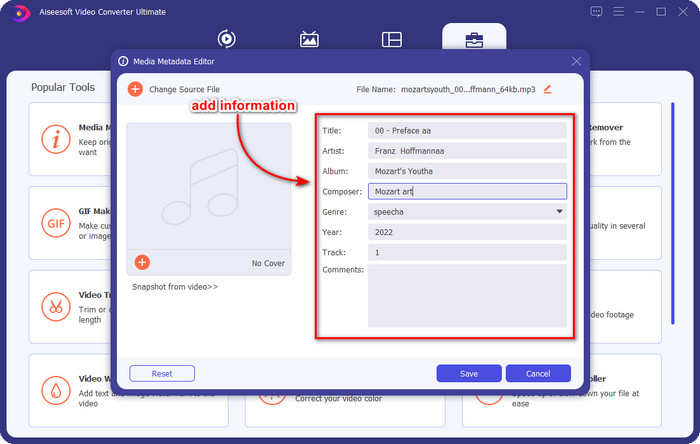
Task: Click the Composer label
Action: pyautogui.click(x=342, y=192)
